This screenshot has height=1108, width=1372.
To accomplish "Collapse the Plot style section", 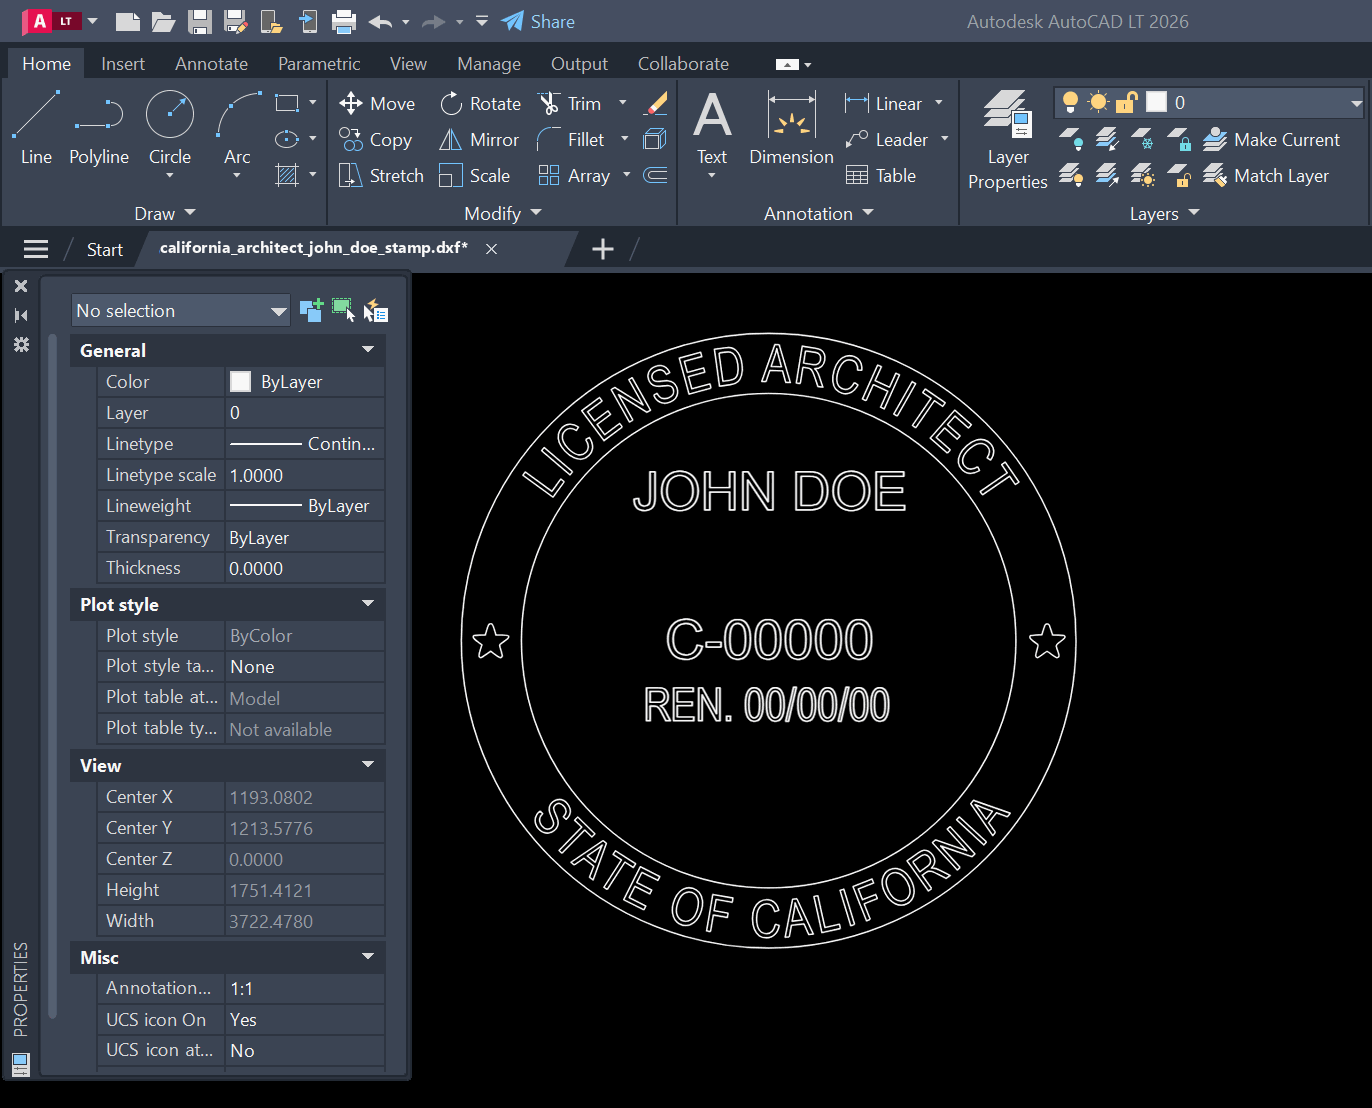I will click(x=368, y=604).
